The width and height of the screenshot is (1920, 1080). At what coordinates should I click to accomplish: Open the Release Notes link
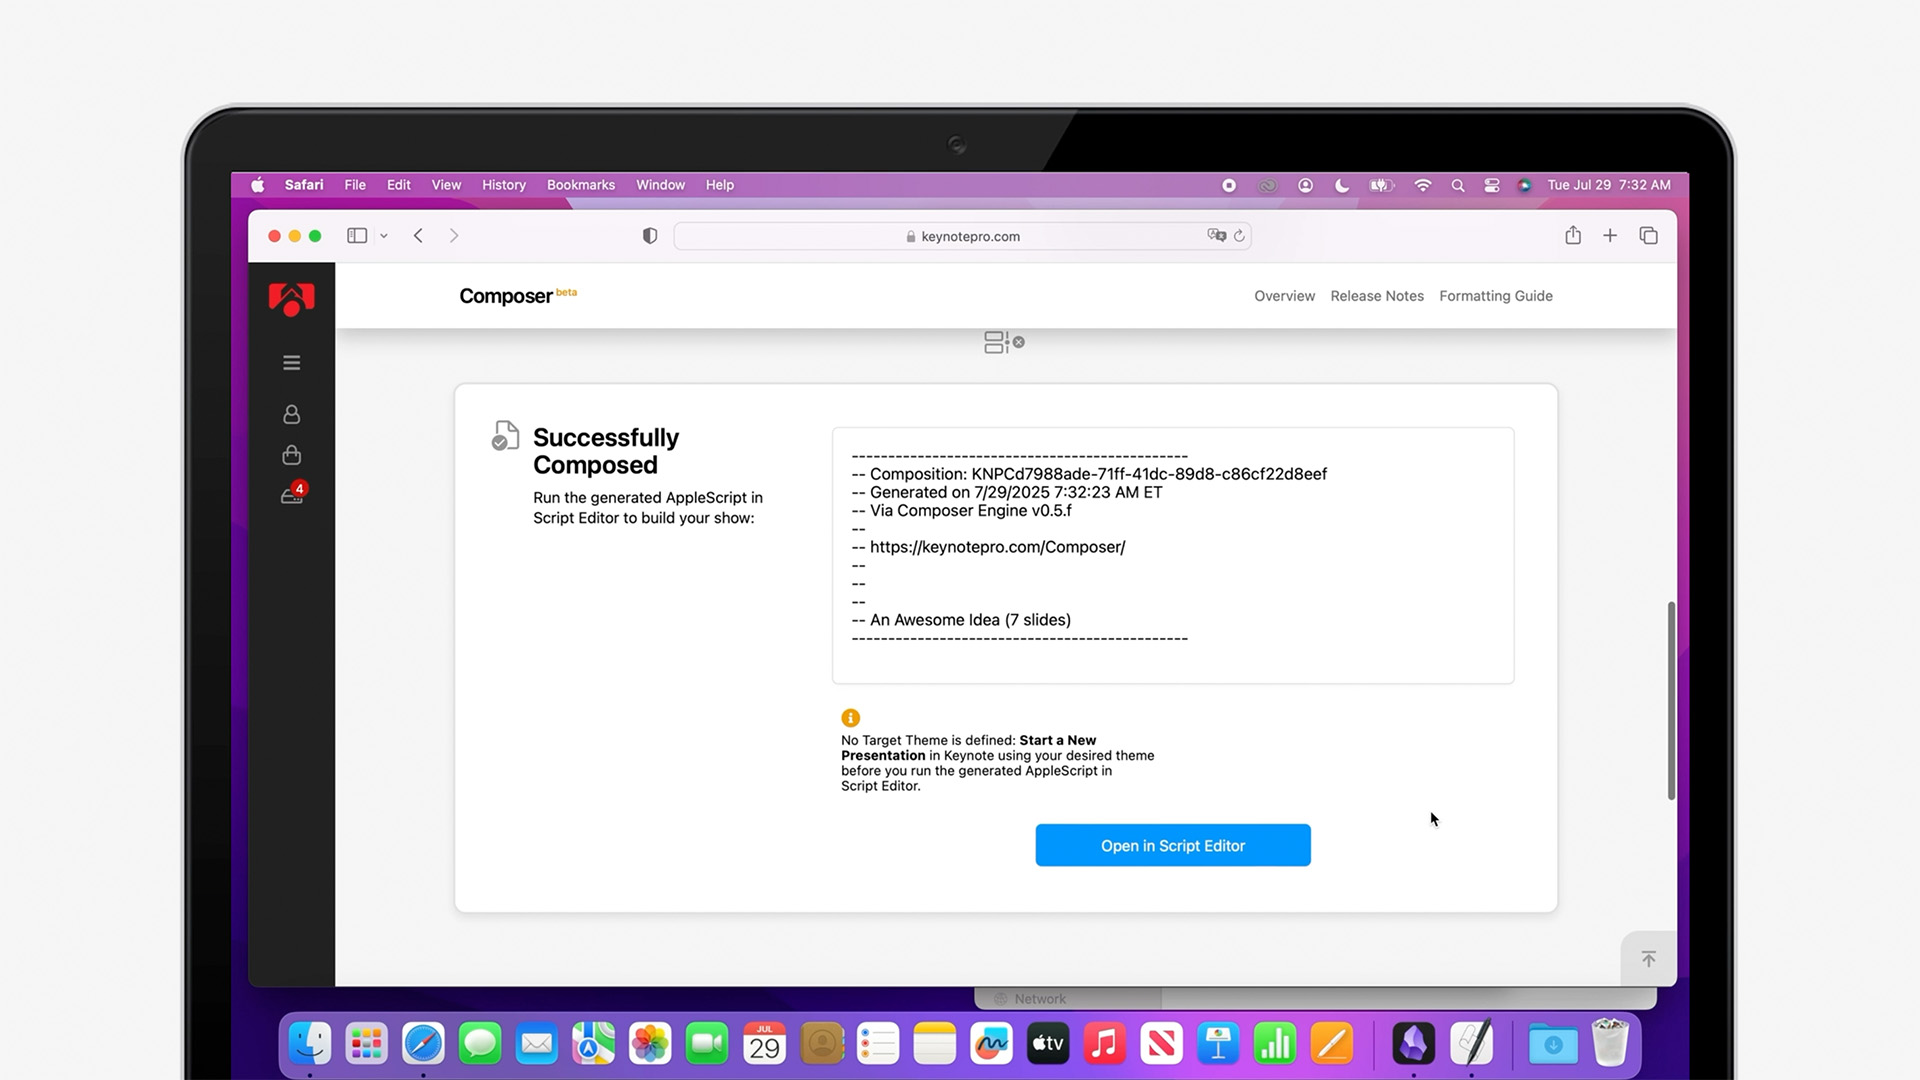pyautogui.click(x=1377, y=295)
